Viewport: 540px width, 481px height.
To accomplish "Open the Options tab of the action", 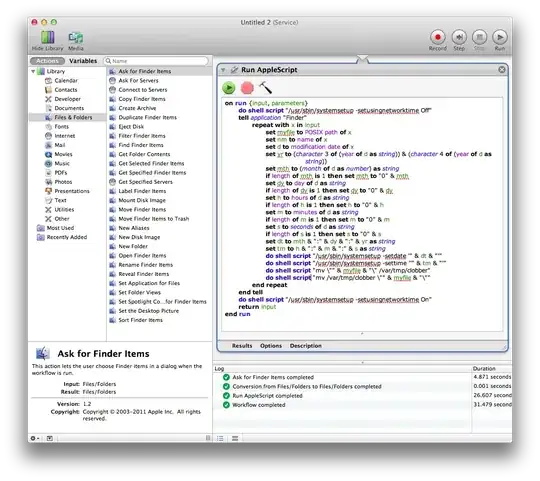I will pyautogui.click(x=271, y=346).
